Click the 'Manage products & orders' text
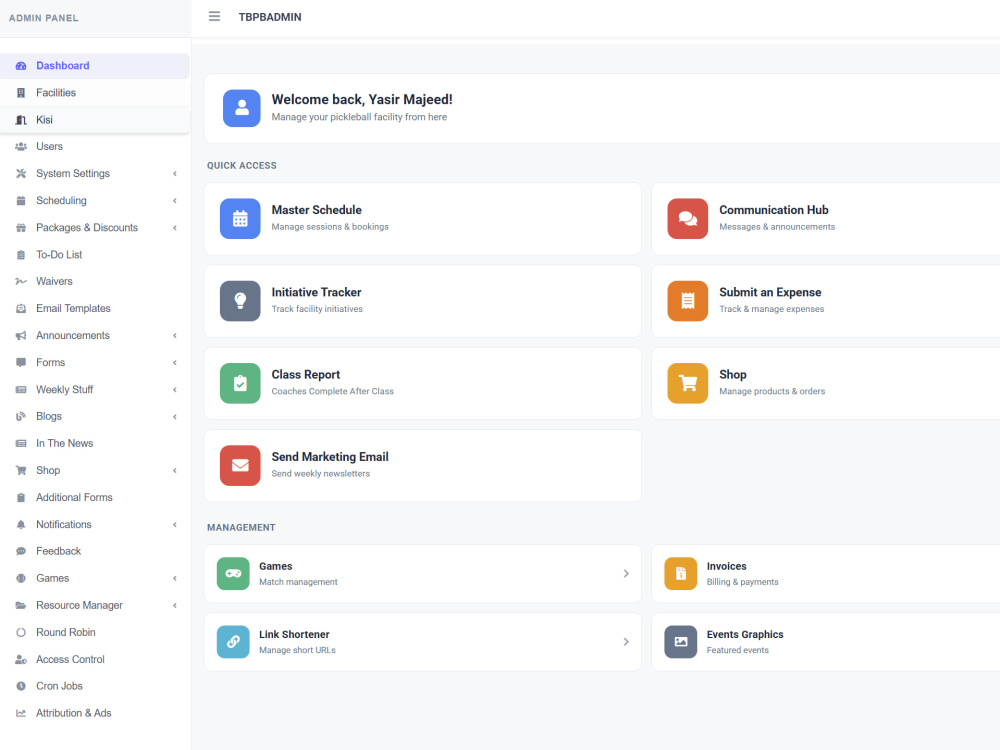This screenshot has width=1000, height=750. click(772, 391)
